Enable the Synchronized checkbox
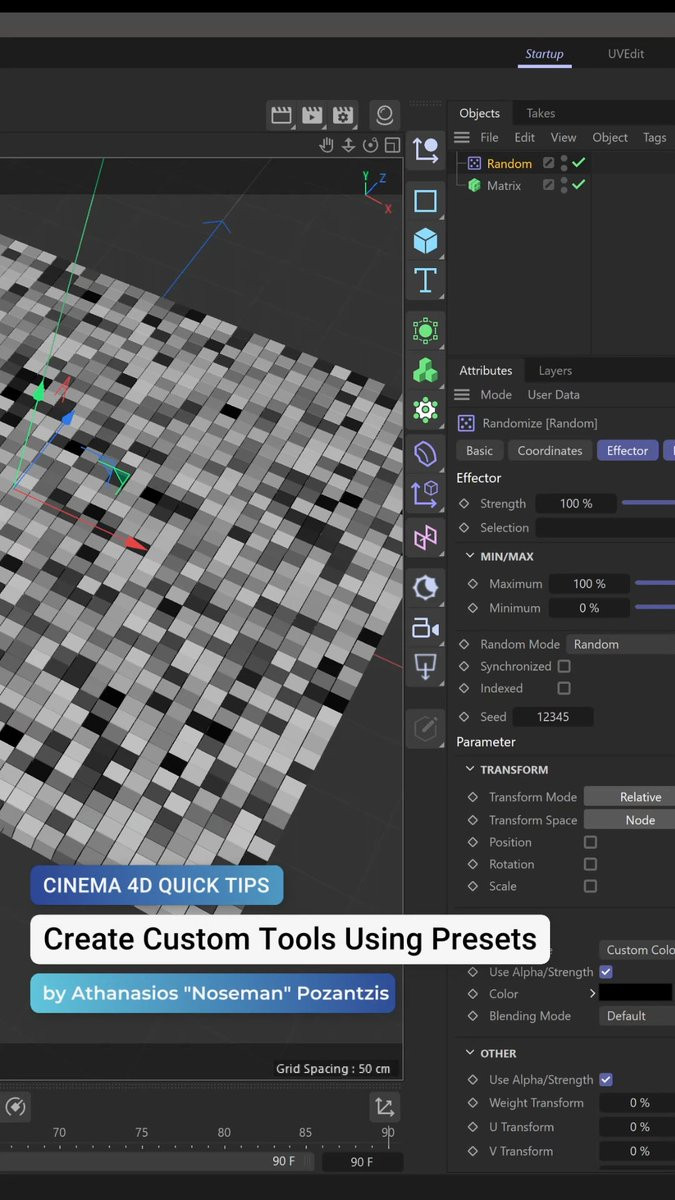Image resolution: width=675 pixels, height=1200 pixels. pos(564,666)
